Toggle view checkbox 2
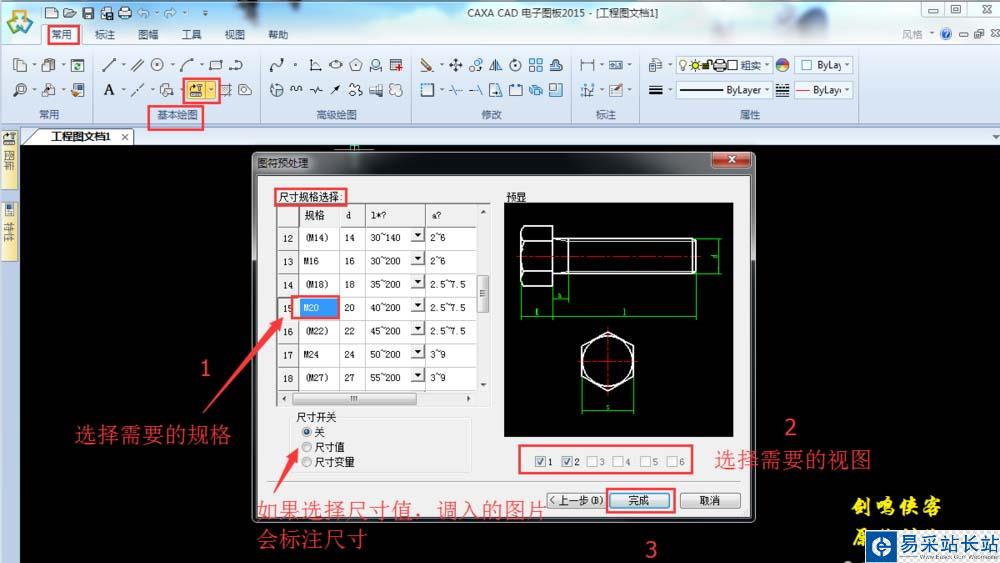Screen dimensions: 1000x563 (x=566, y=461)
